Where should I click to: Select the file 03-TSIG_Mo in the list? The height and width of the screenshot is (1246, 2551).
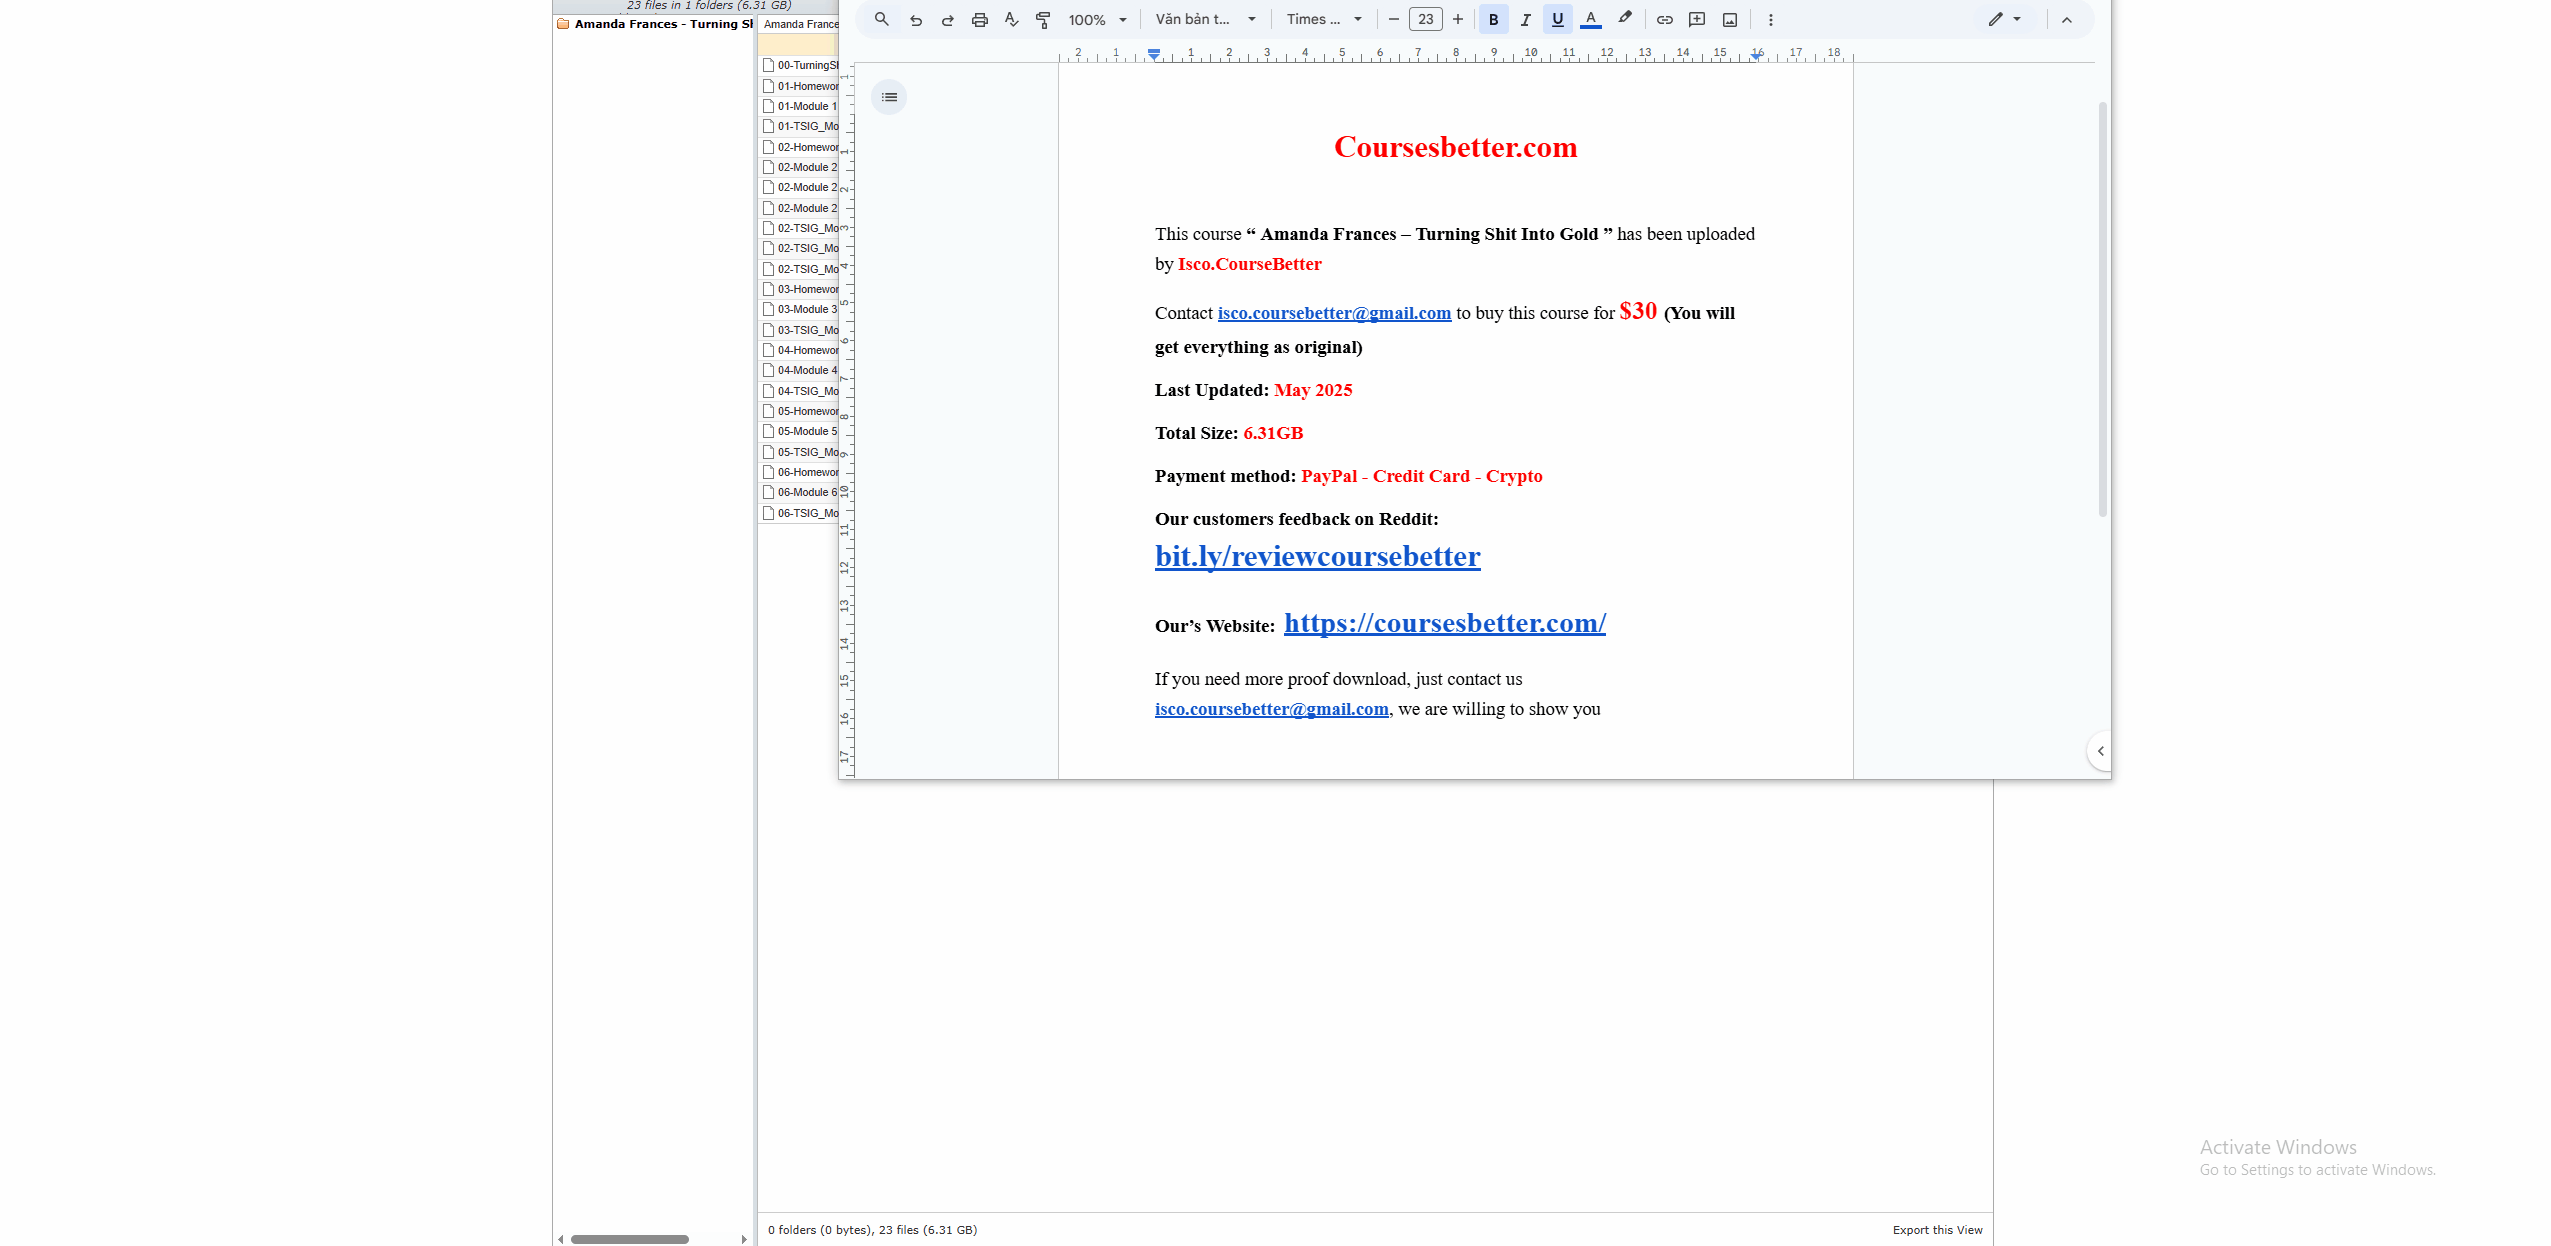(800, 330)
